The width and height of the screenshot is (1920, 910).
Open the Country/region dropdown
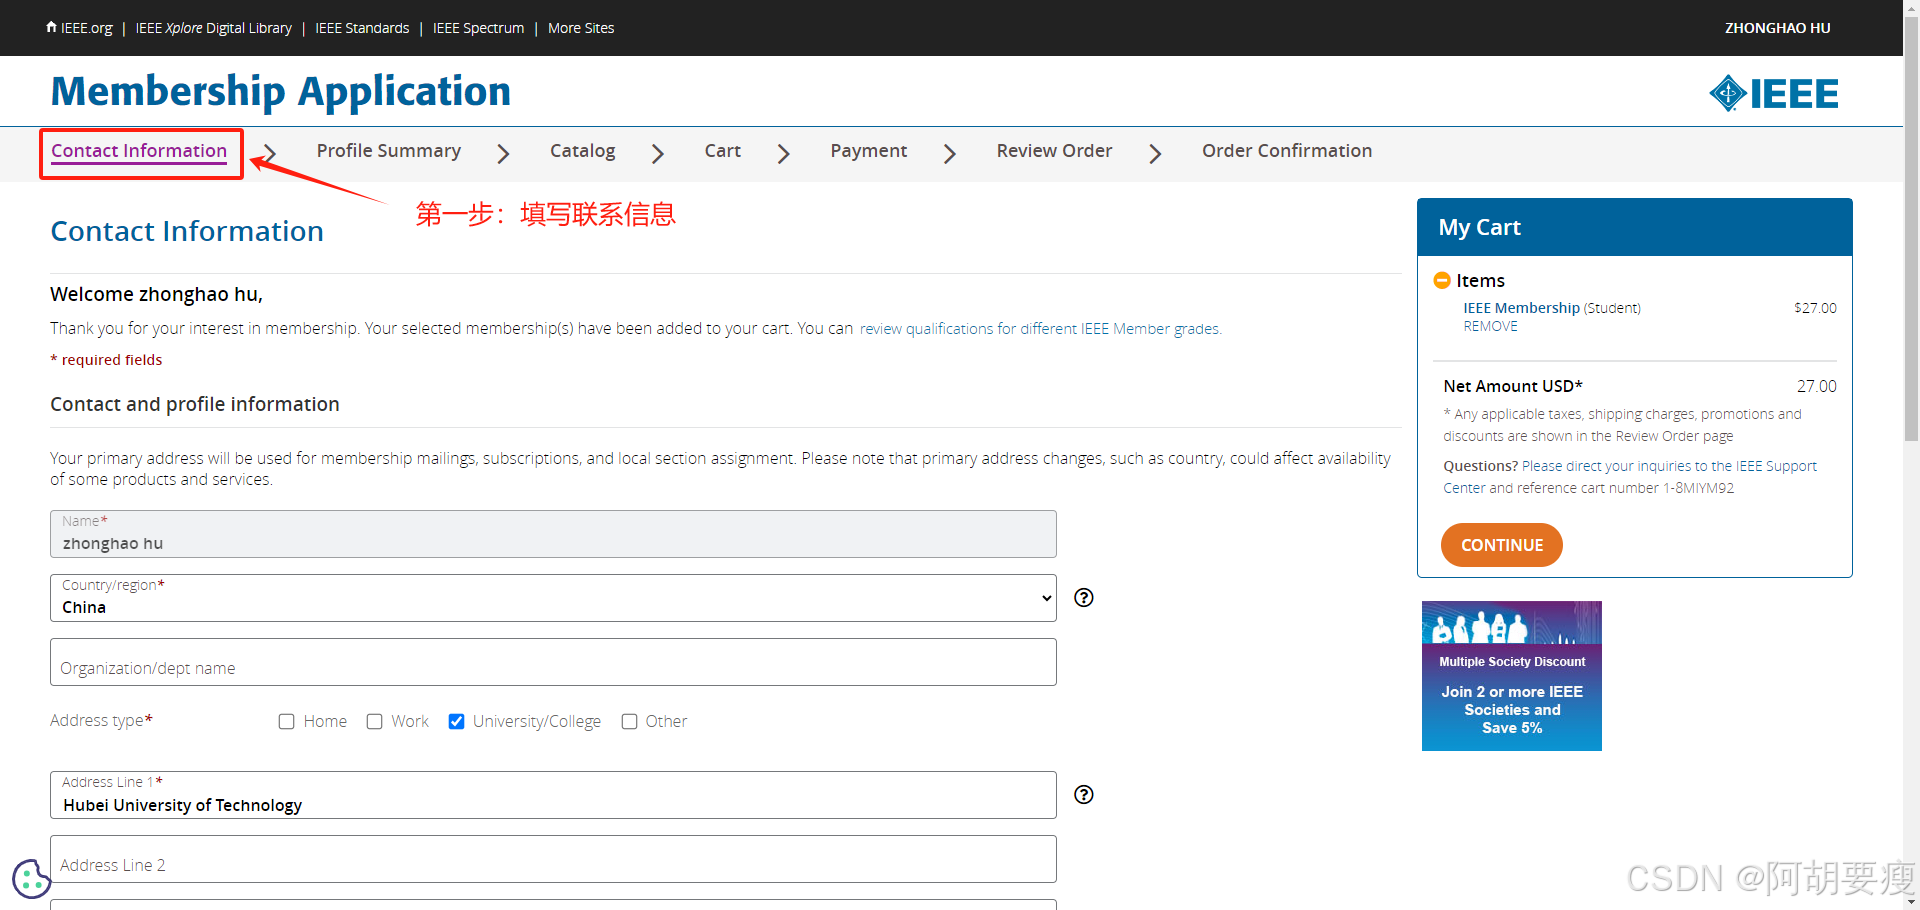553,598
